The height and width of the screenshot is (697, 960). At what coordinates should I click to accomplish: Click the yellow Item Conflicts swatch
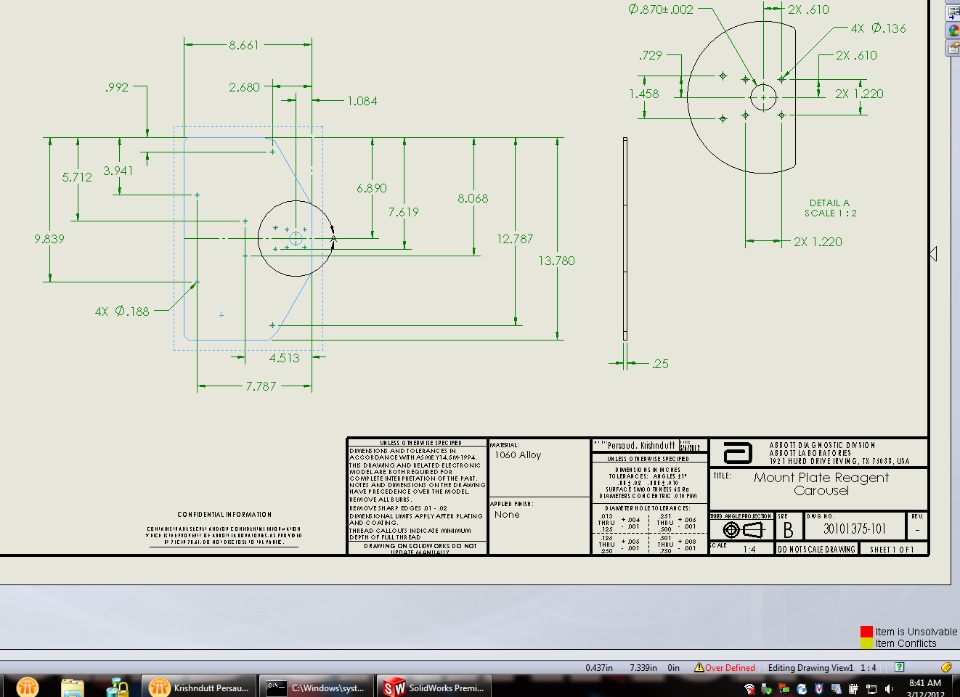click(x=866, y=643)
